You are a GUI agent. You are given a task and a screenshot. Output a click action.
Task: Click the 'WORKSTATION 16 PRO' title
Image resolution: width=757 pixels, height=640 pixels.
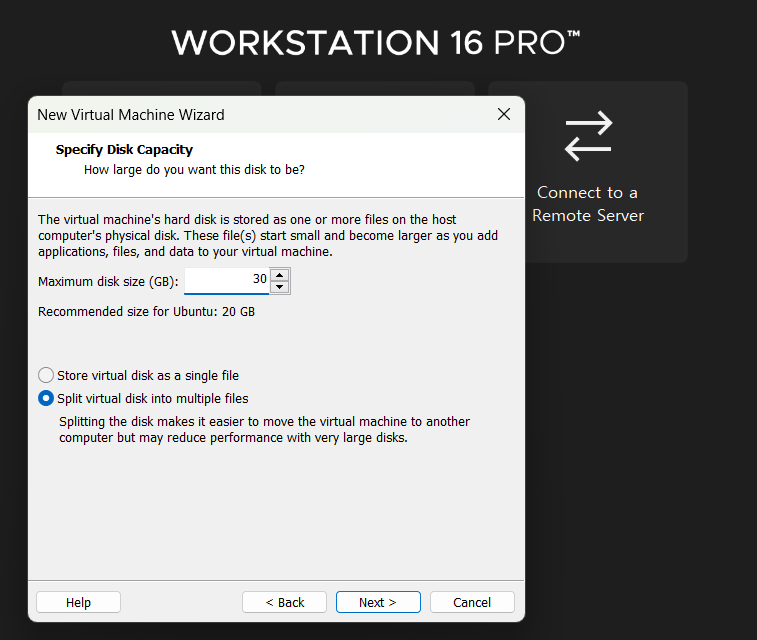coord(376,42)
